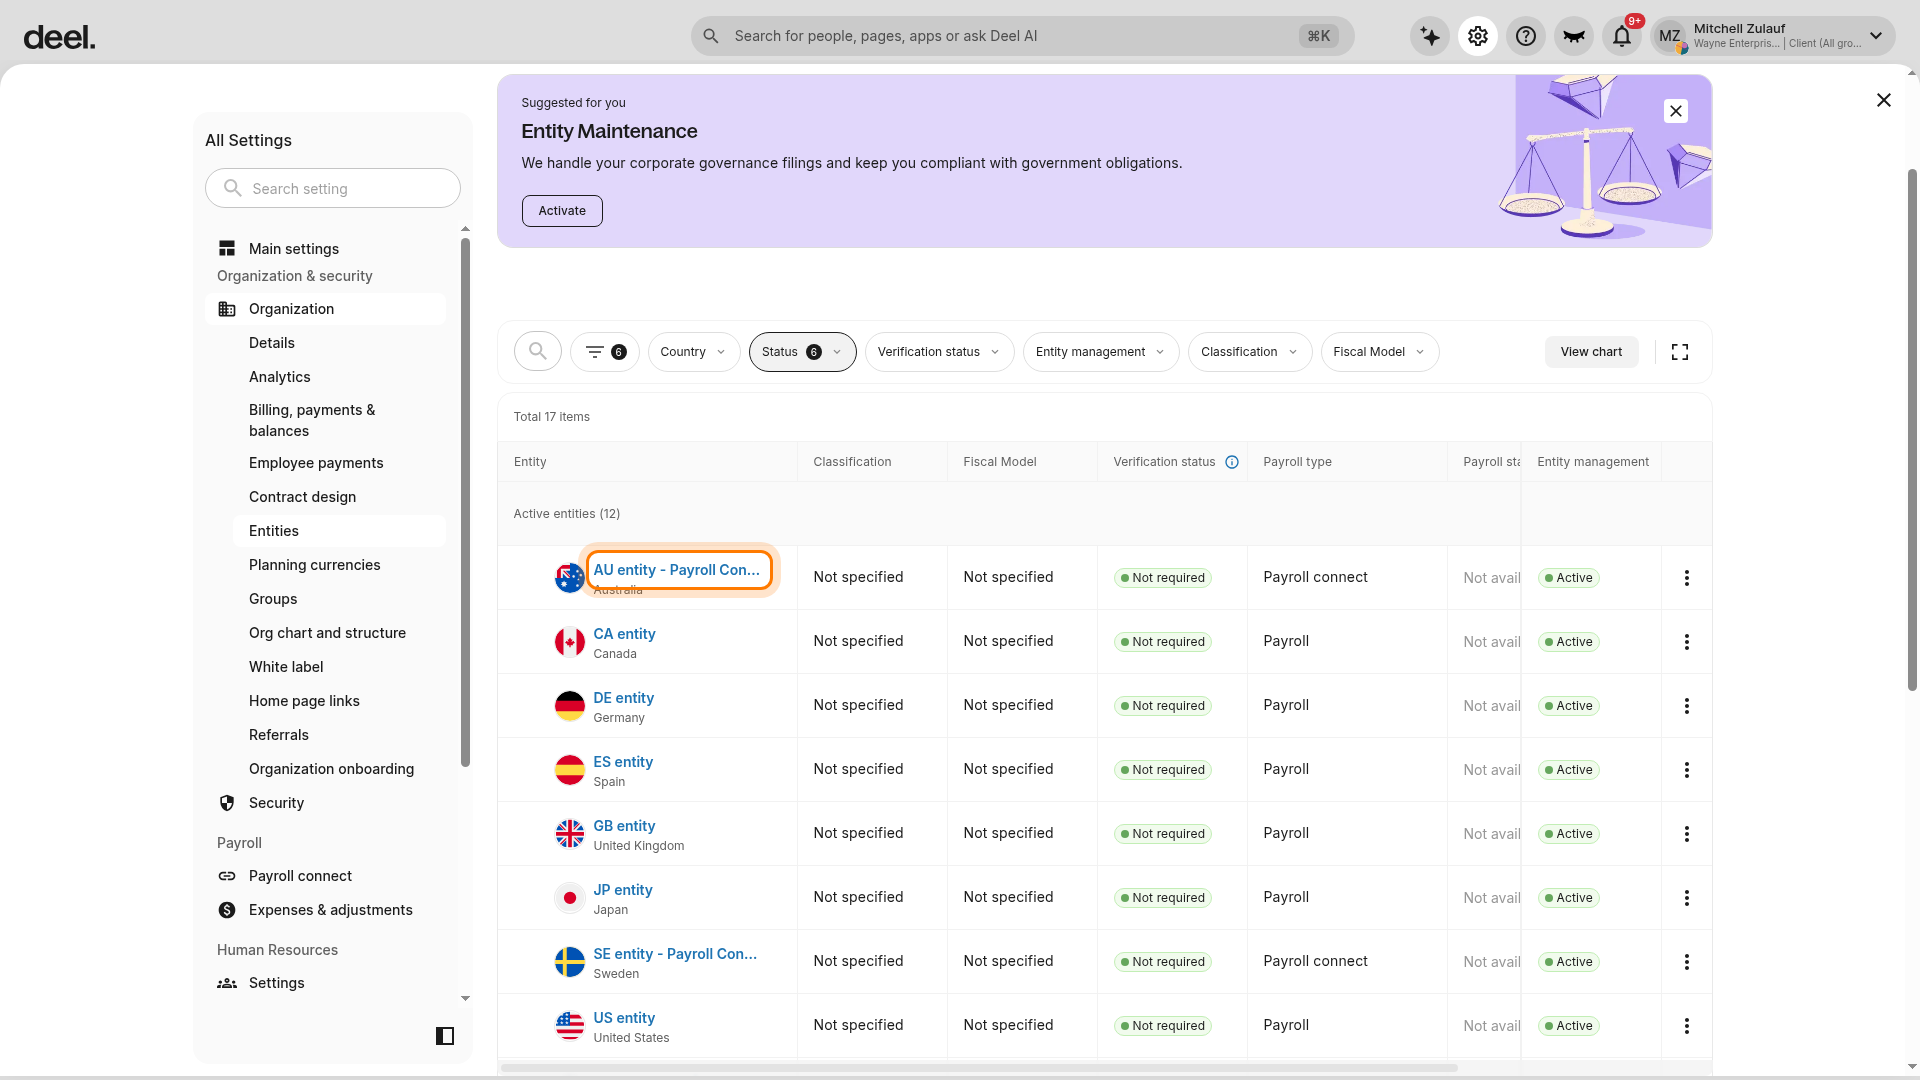The image size is (1920, 1080).
Task: Open Org chart and structure
Action: pos(340,633)
